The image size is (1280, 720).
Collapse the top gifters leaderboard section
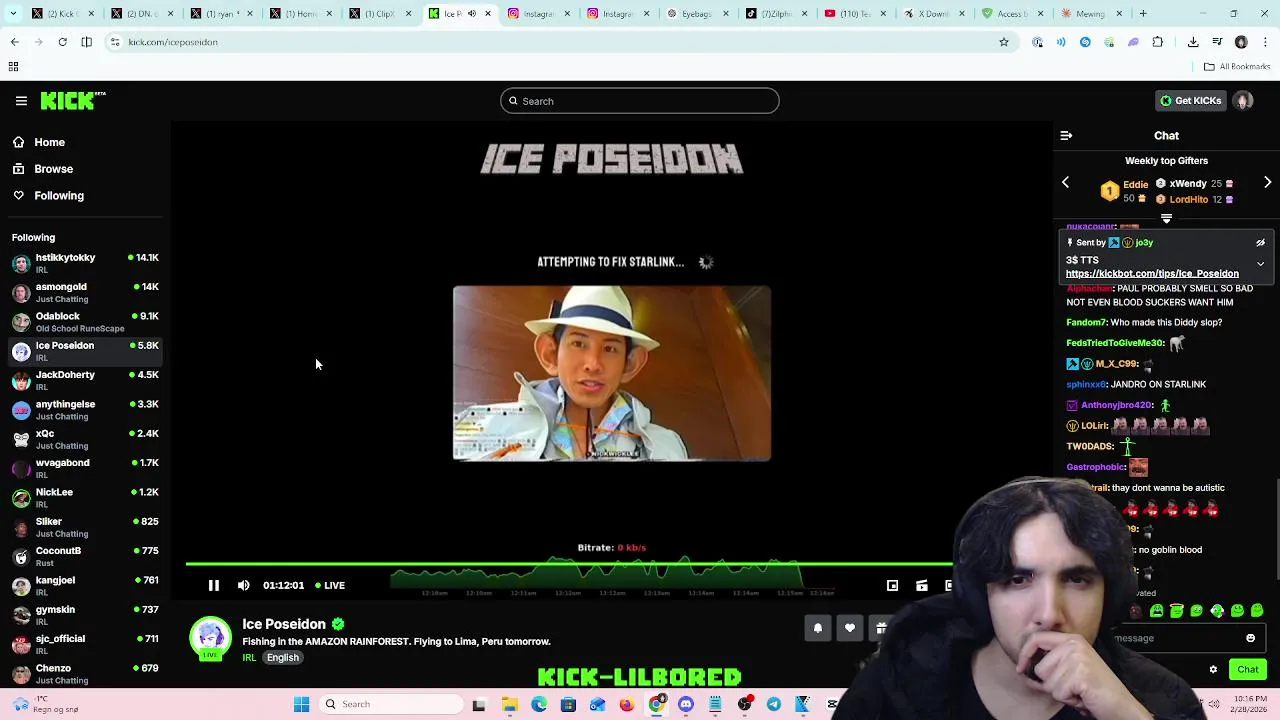pyautogui.click(x=1166, y=218)
